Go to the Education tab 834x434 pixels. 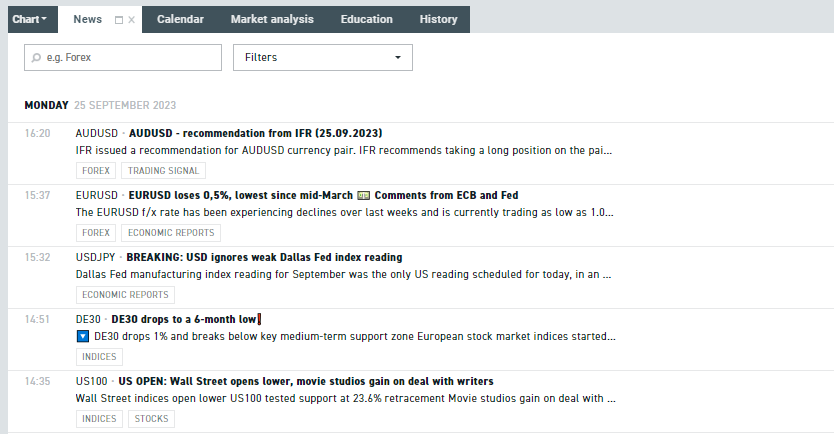(x=366, y=19)
